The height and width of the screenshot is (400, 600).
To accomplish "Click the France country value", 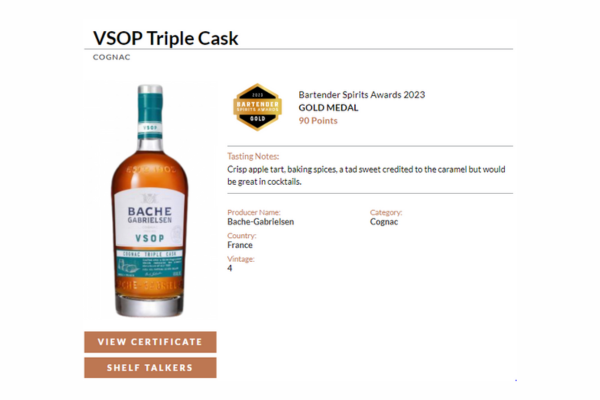I will (x=240, y=245).
